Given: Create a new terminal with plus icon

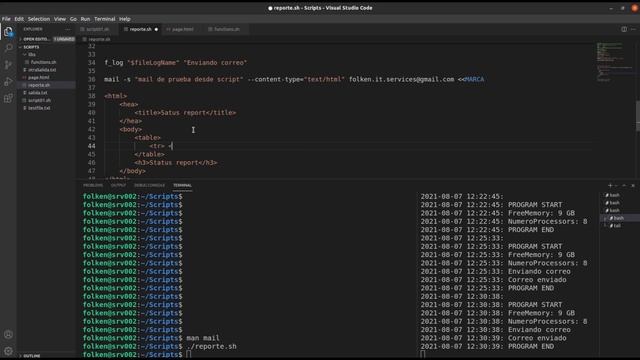Looking at the screenshot, I should coord(610,185).
